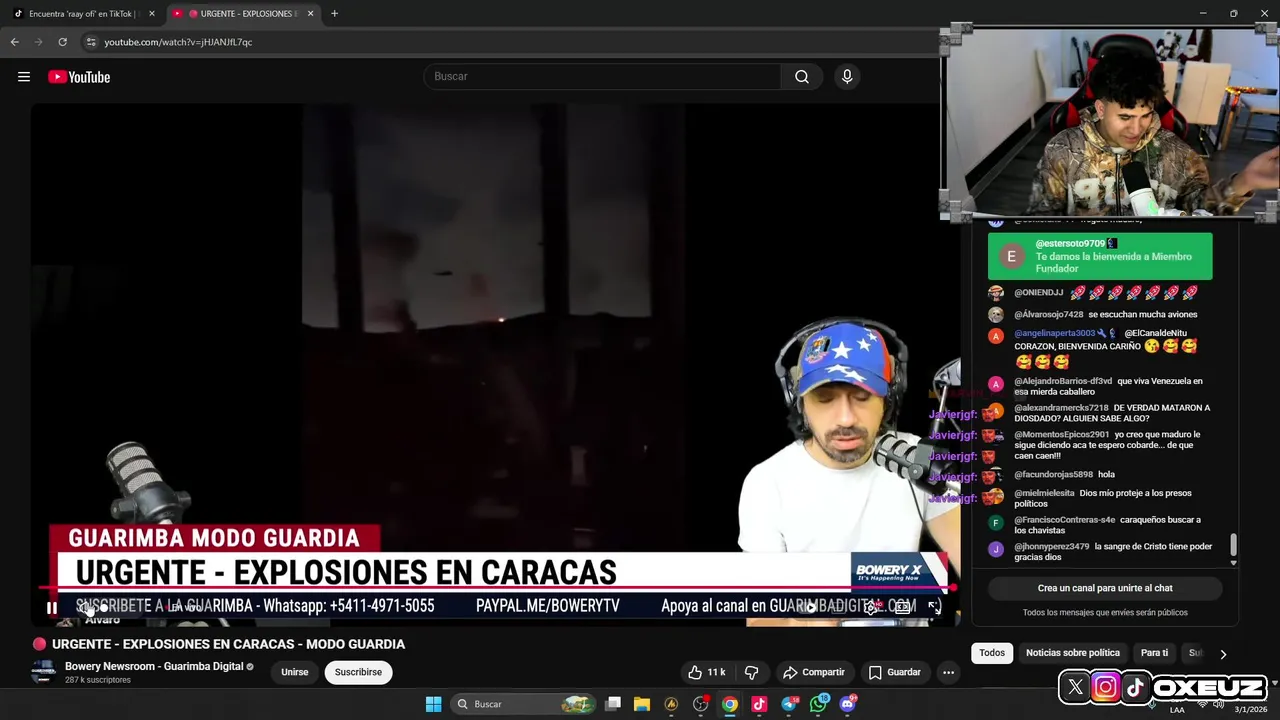Open the YouTube hamburger guide menu
Image resolution: width=1280 pixels, height=720 pixels.
[x=24, y=77]
